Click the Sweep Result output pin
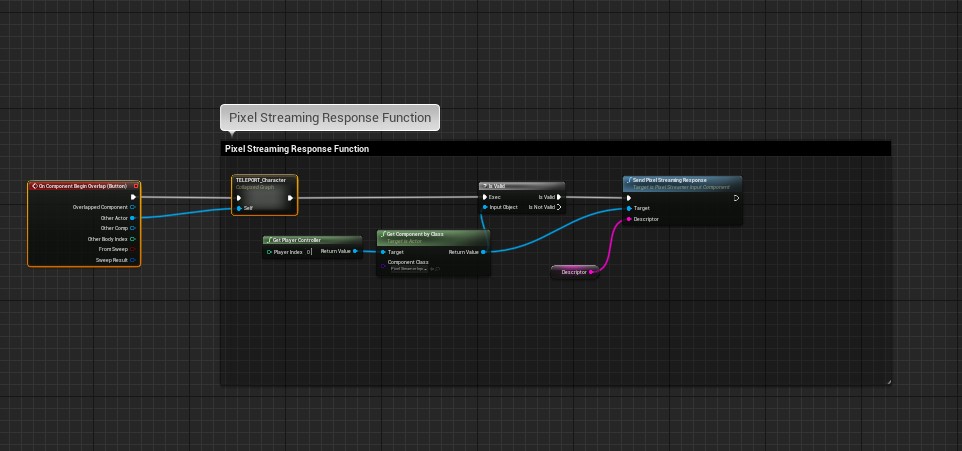The height and width of the screenshot is (451, 962). tap(133, 260)
